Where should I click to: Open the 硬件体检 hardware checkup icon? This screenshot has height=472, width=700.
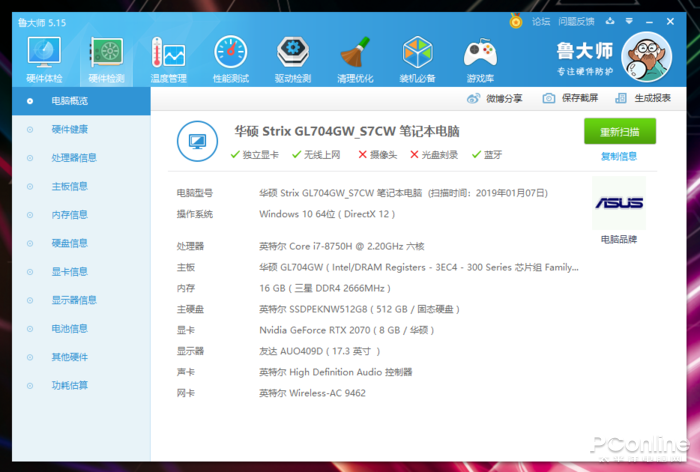(x=44, y=60)
